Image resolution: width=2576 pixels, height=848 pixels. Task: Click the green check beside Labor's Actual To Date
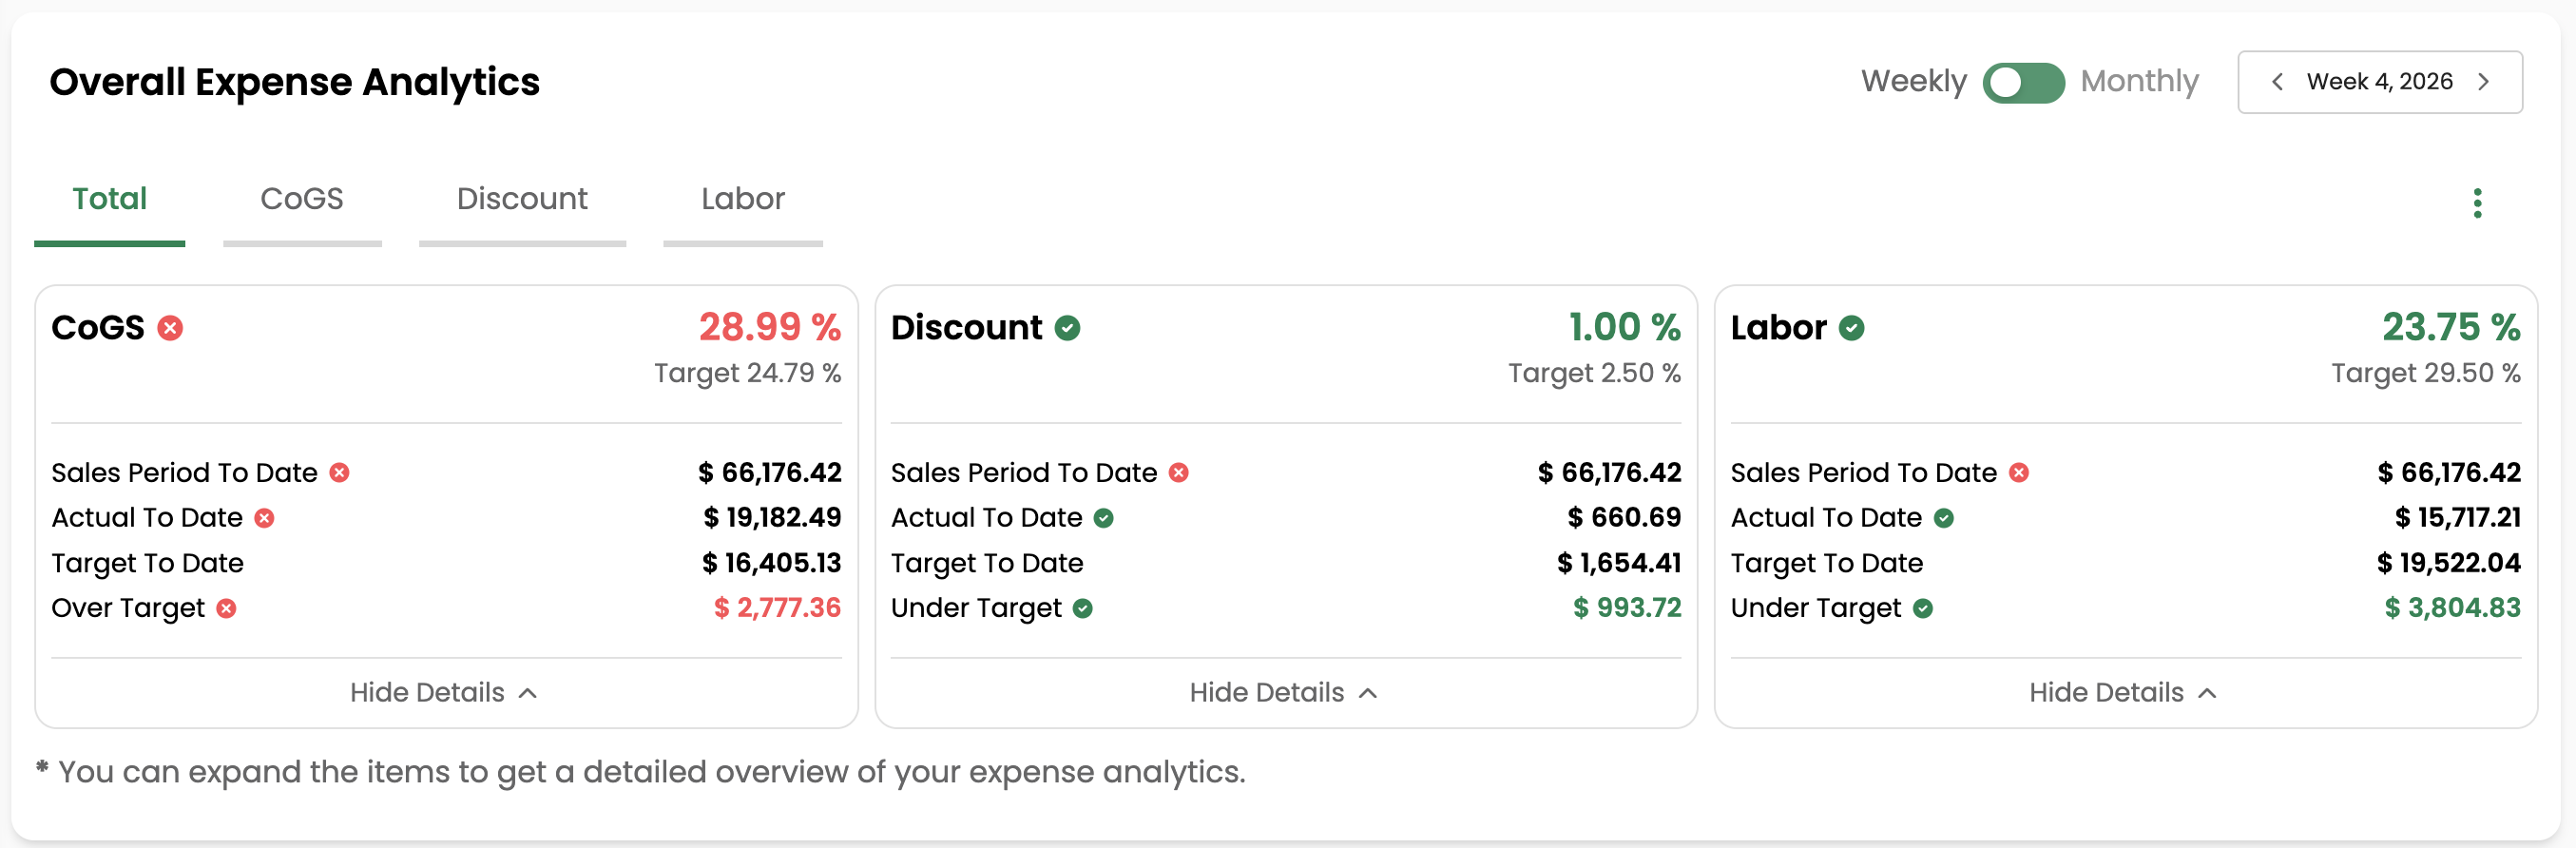coord(1945,518)
